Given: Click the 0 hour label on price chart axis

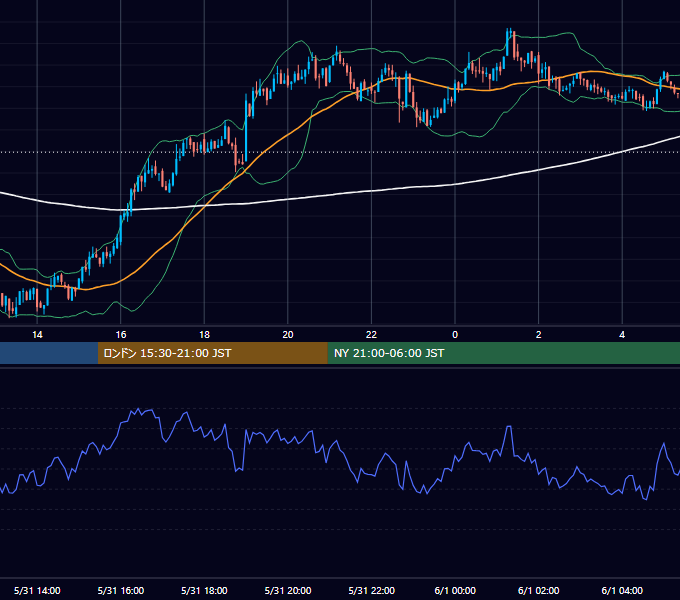Looking at the screenshot, I should (x=455, y=335).
